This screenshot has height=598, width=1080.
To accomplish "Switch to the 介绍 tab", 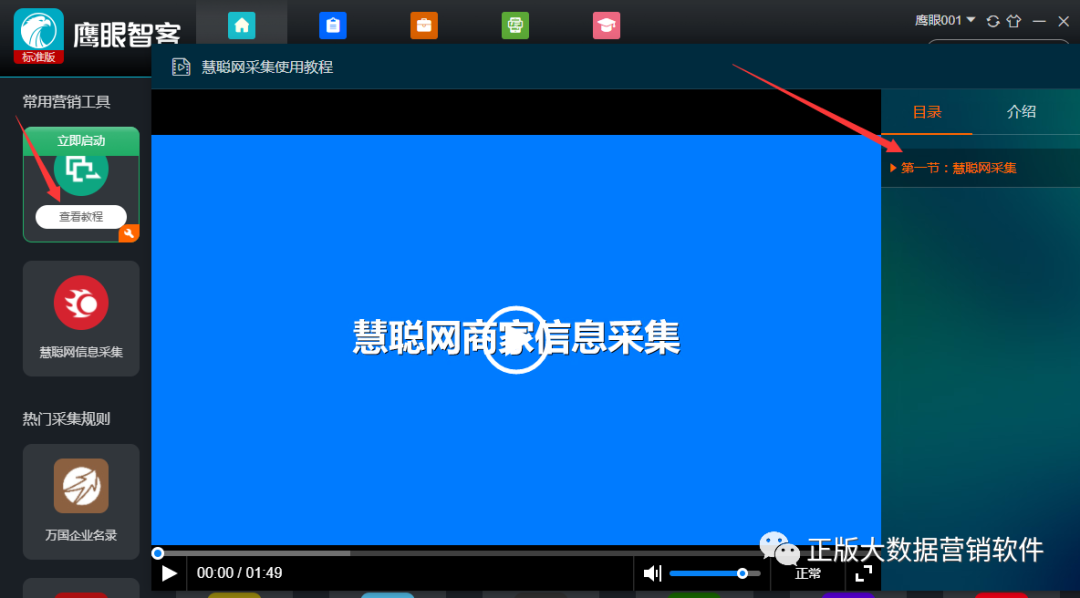I will [1023, 112].
